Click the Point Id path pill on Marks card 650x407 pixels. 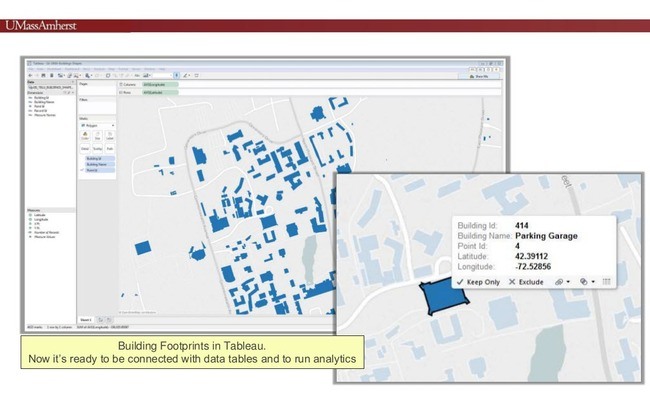pos(100,170)
